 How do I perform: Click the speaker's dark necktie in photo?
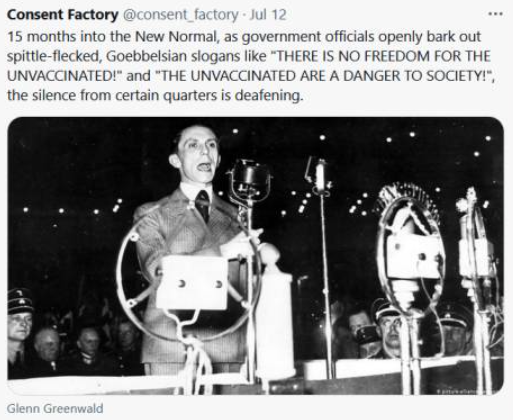click(x=203, y=205)
